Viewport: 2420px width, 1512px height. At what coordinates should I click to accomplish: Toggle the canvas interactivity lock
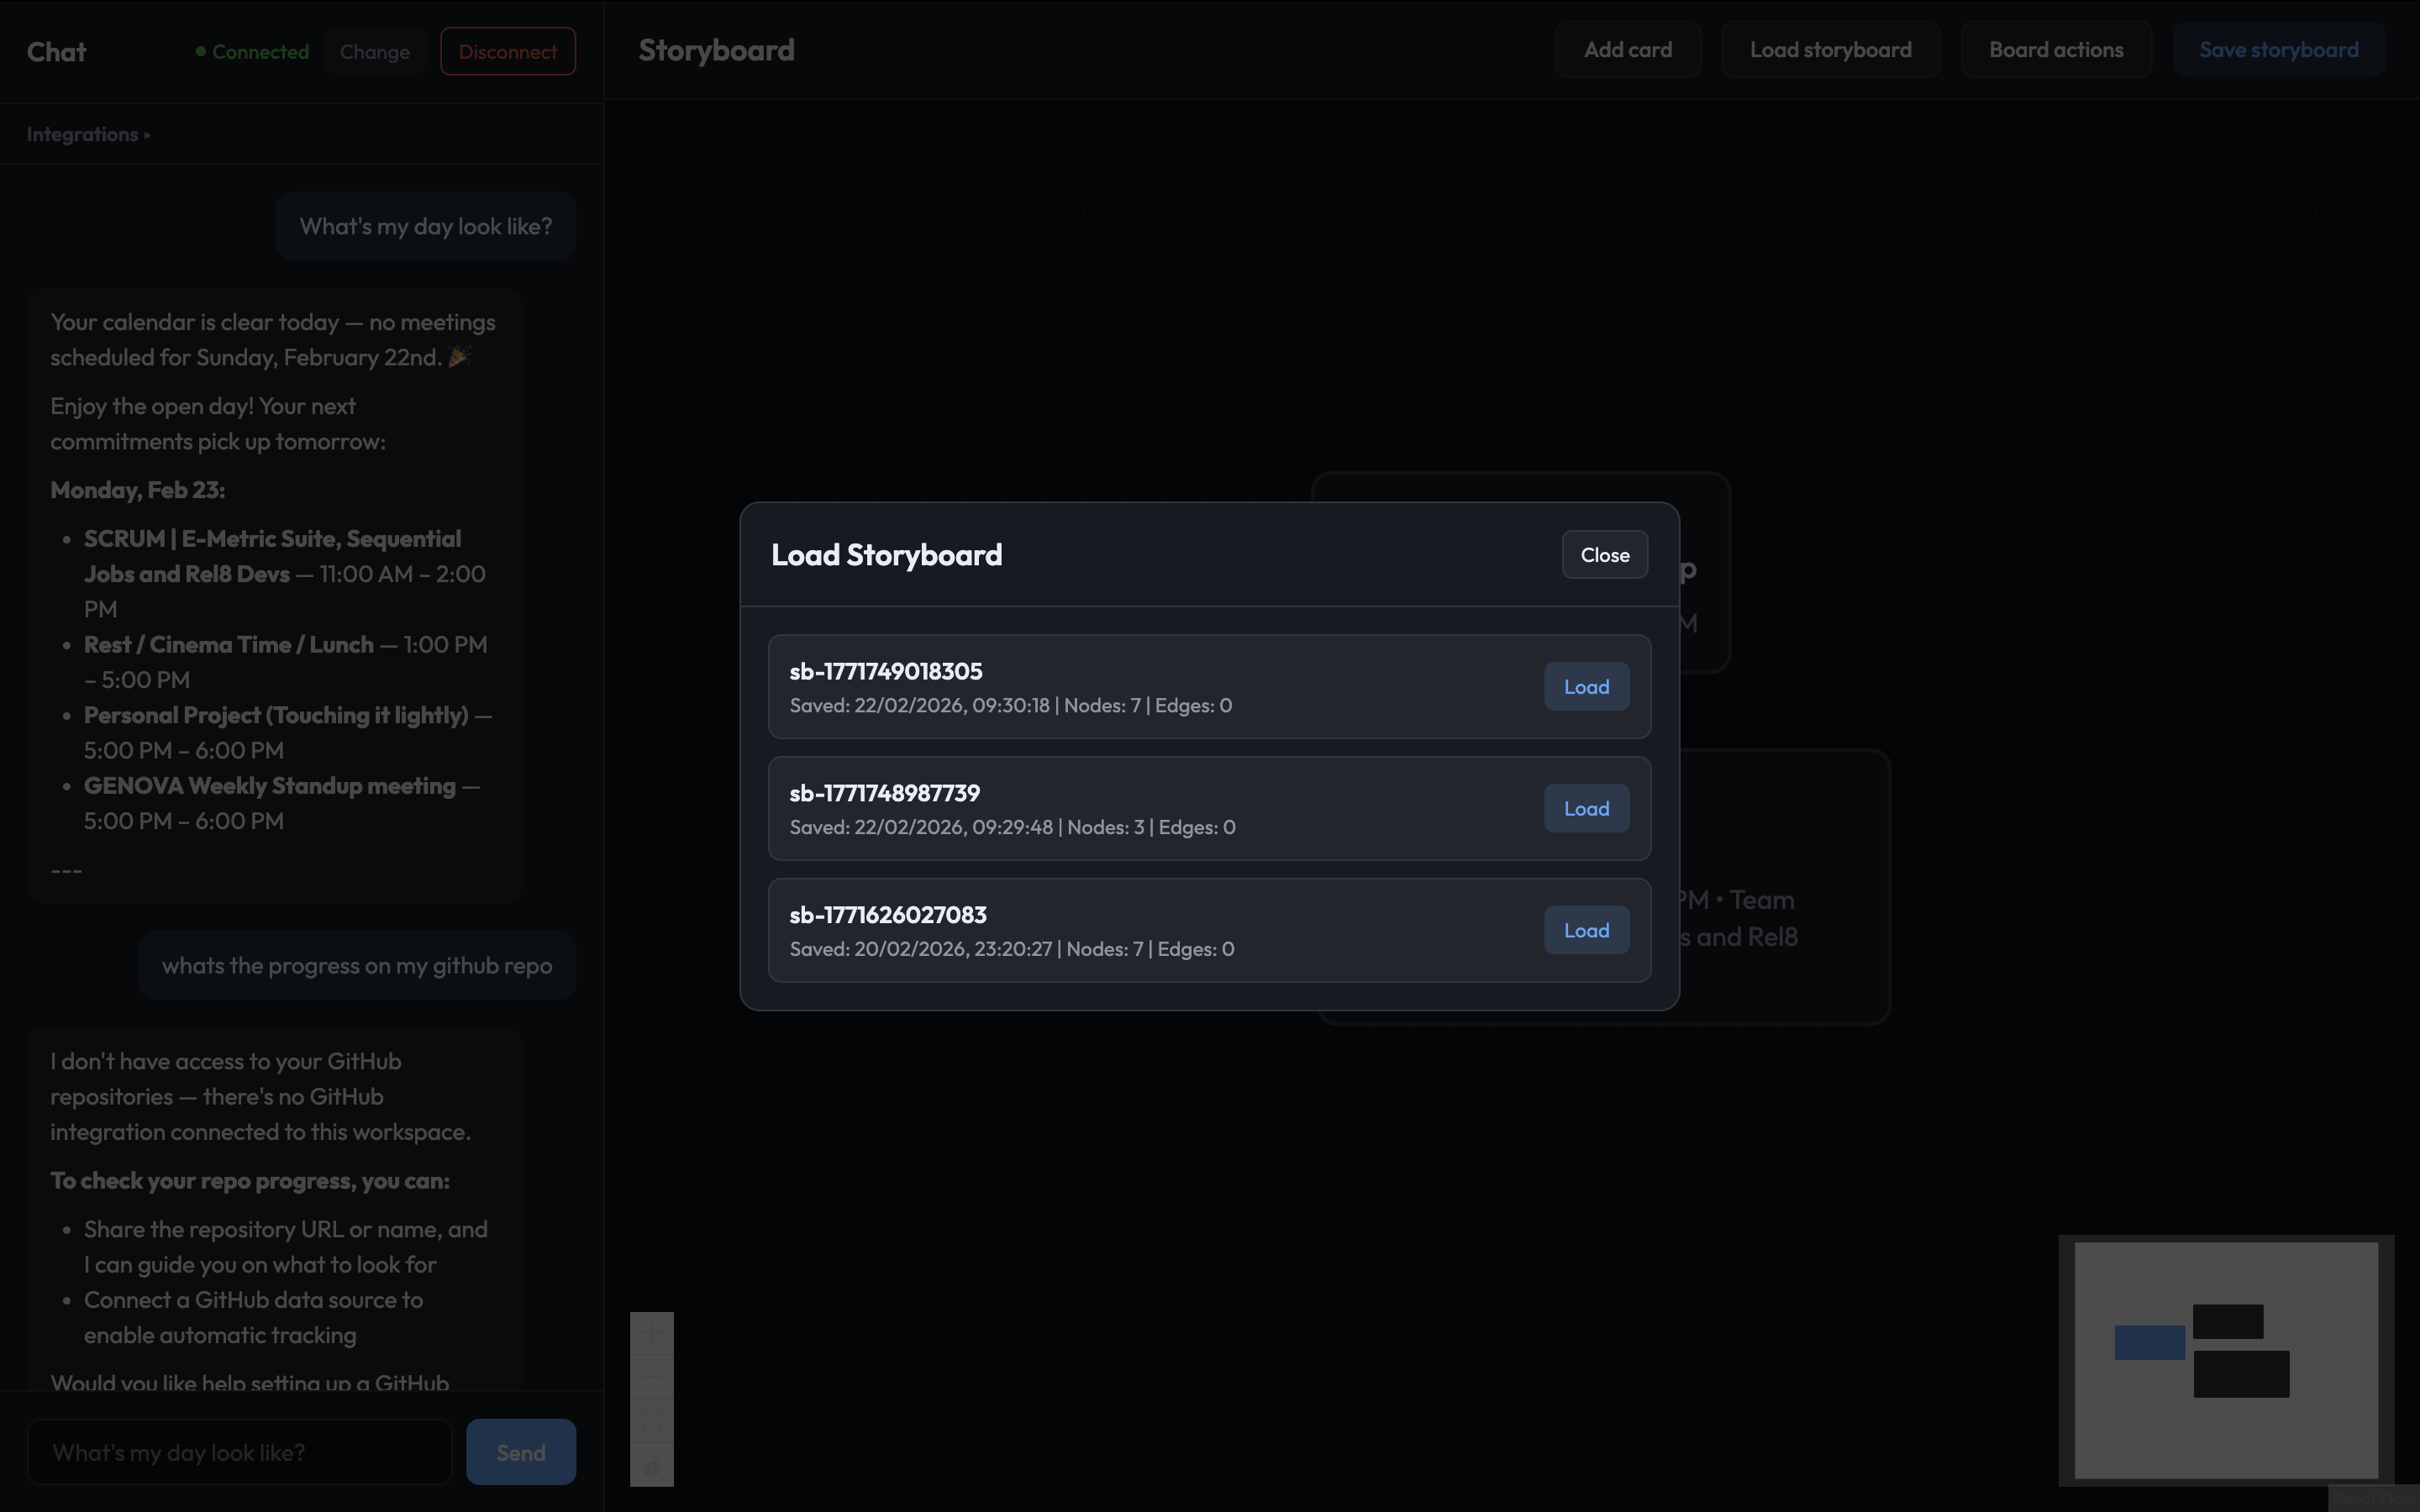[651, 1465]
